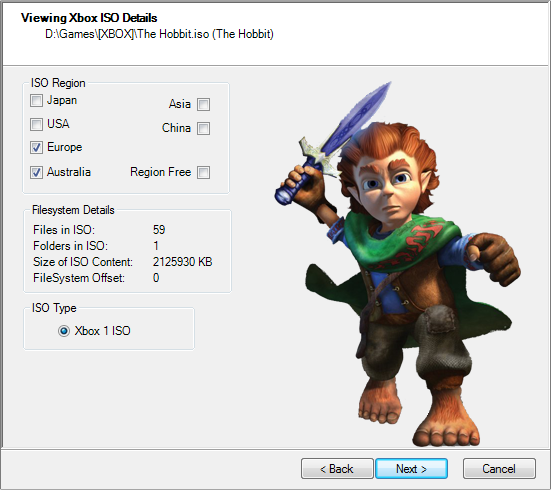The width and height of the screenshot is (551, 490).
Task: Tick the Japan region checkbox
Action: pyautogui.click(x=36, y=101)
